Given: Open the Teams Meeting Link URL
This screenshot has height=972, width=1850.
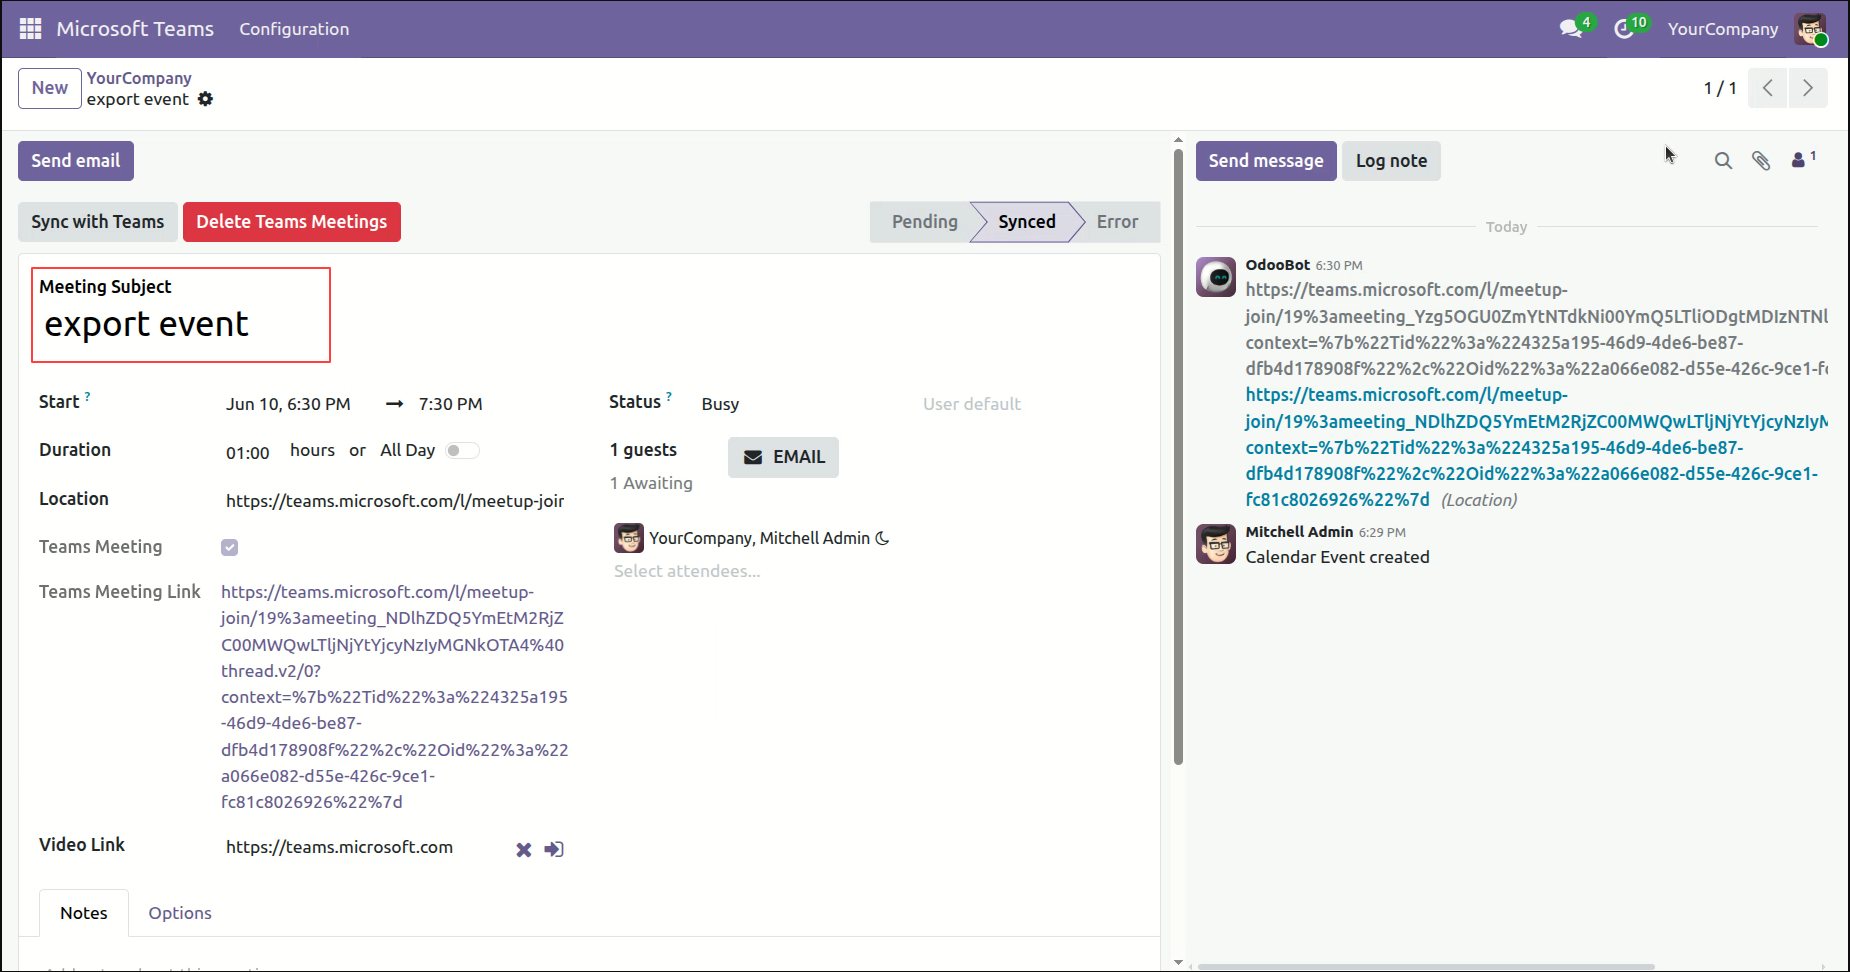Looking at the screenshot, I should [x=394, y=697].
